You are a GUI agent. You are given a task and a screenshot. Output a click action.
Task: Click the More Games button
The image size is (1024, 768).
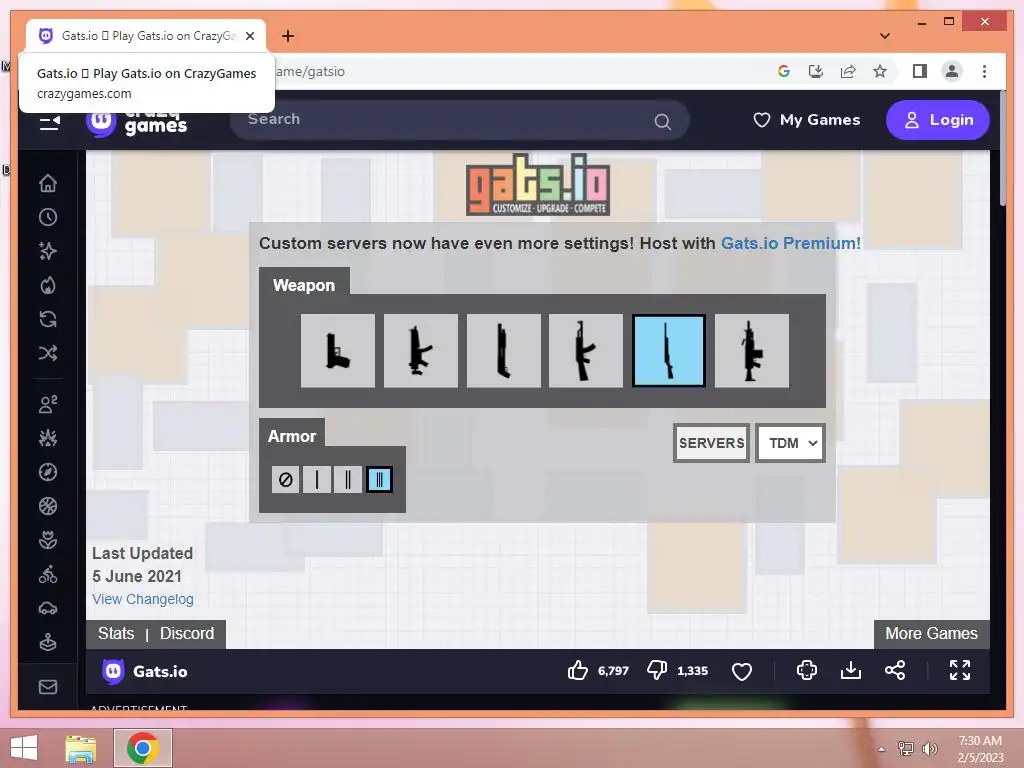point(931,633)
